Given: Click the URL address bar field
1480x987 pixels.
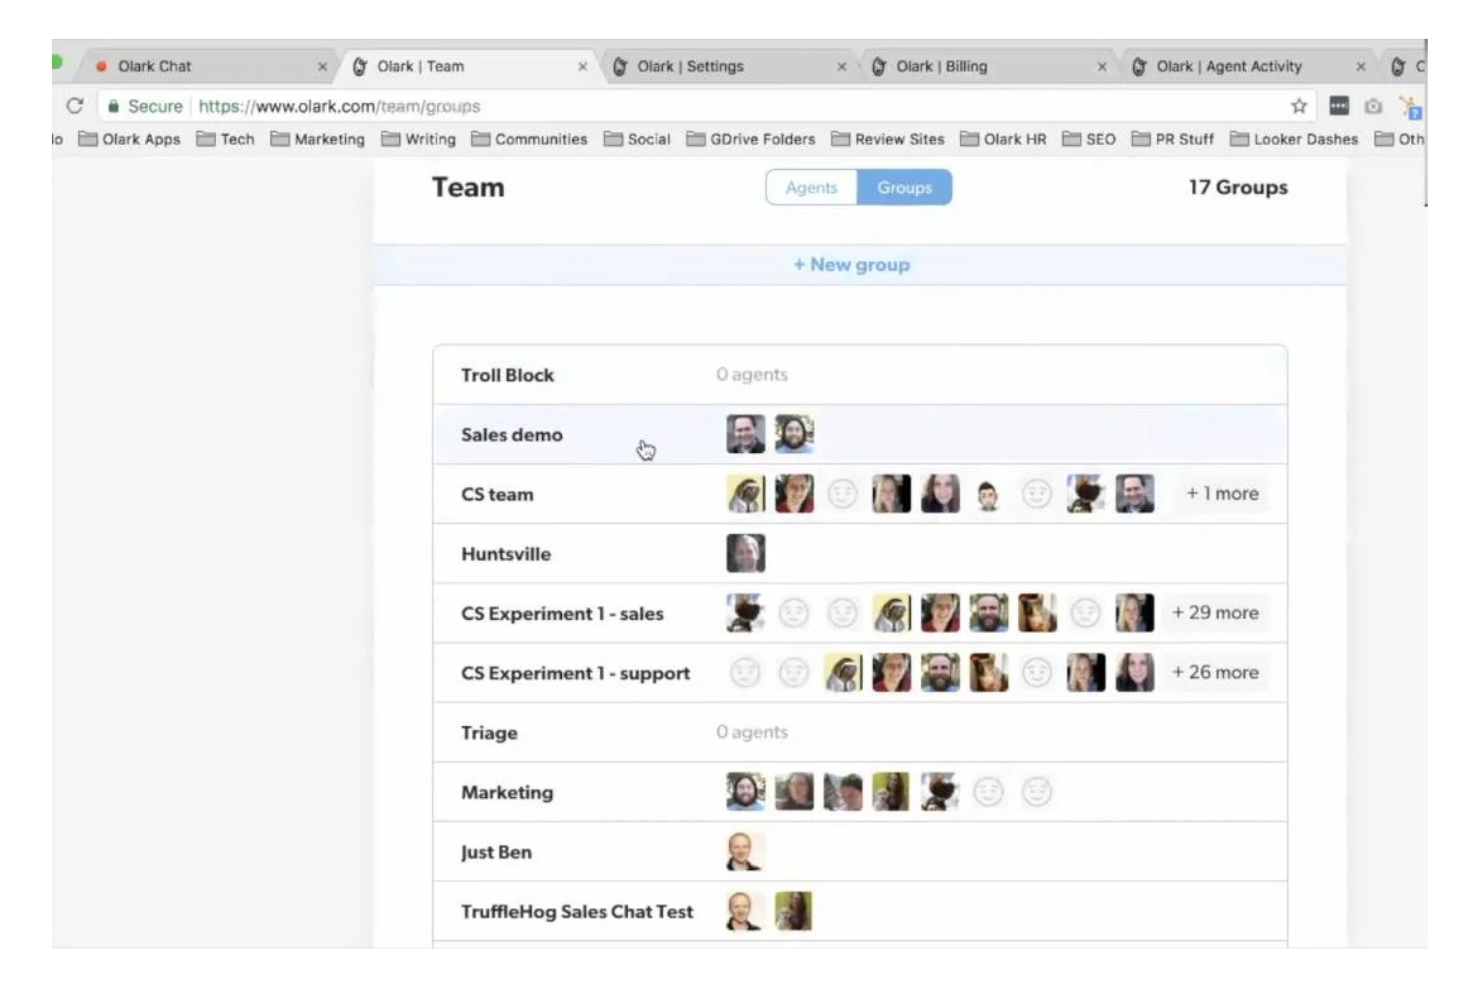Looking at the screenshot, I should 700,106.
